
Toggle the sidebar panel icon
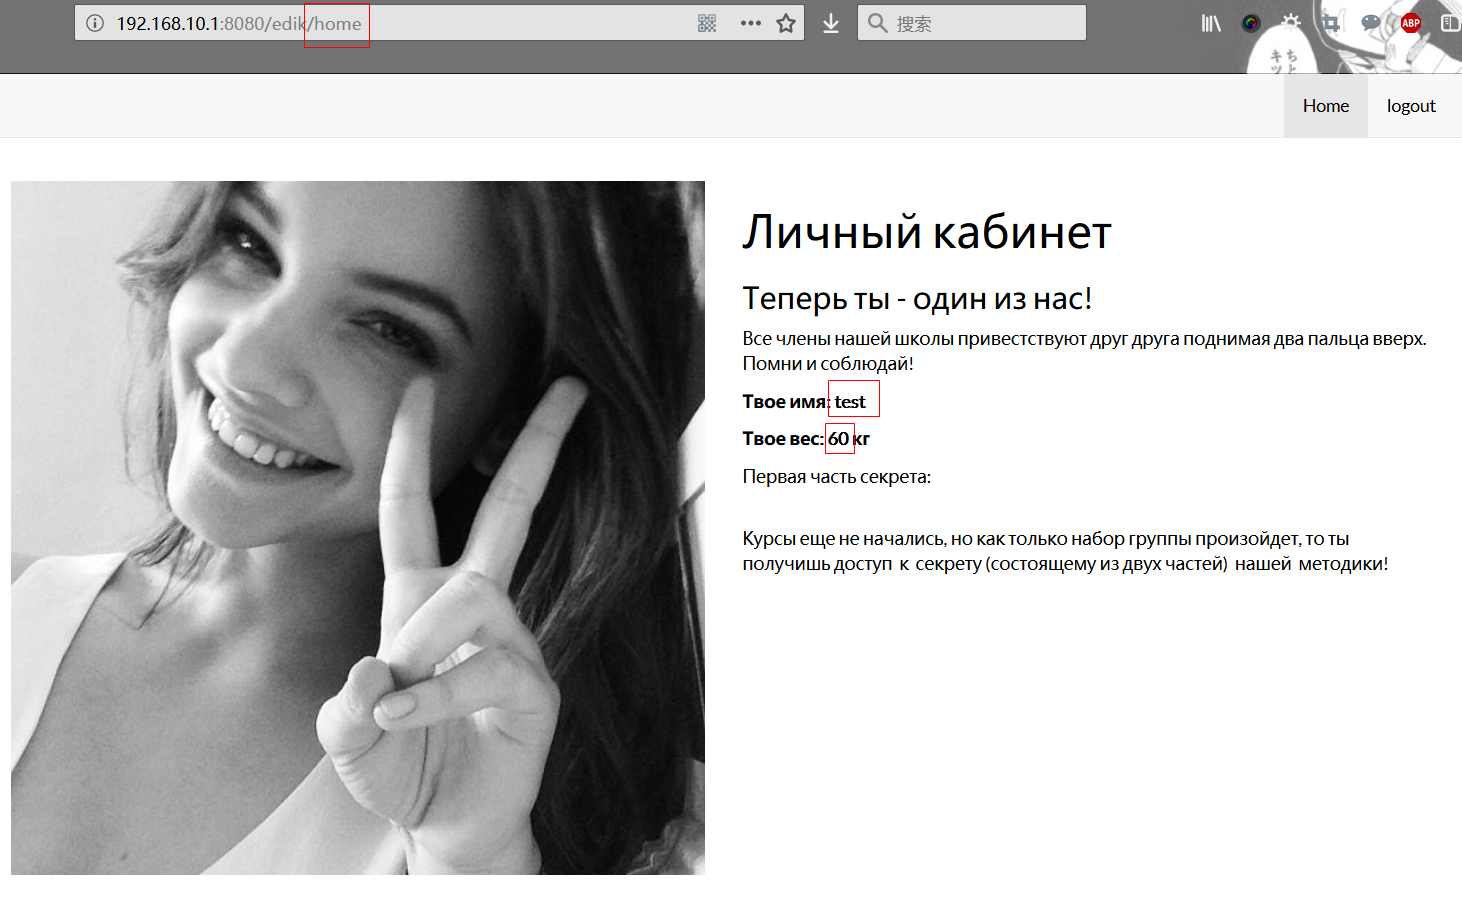point(1450,23)
